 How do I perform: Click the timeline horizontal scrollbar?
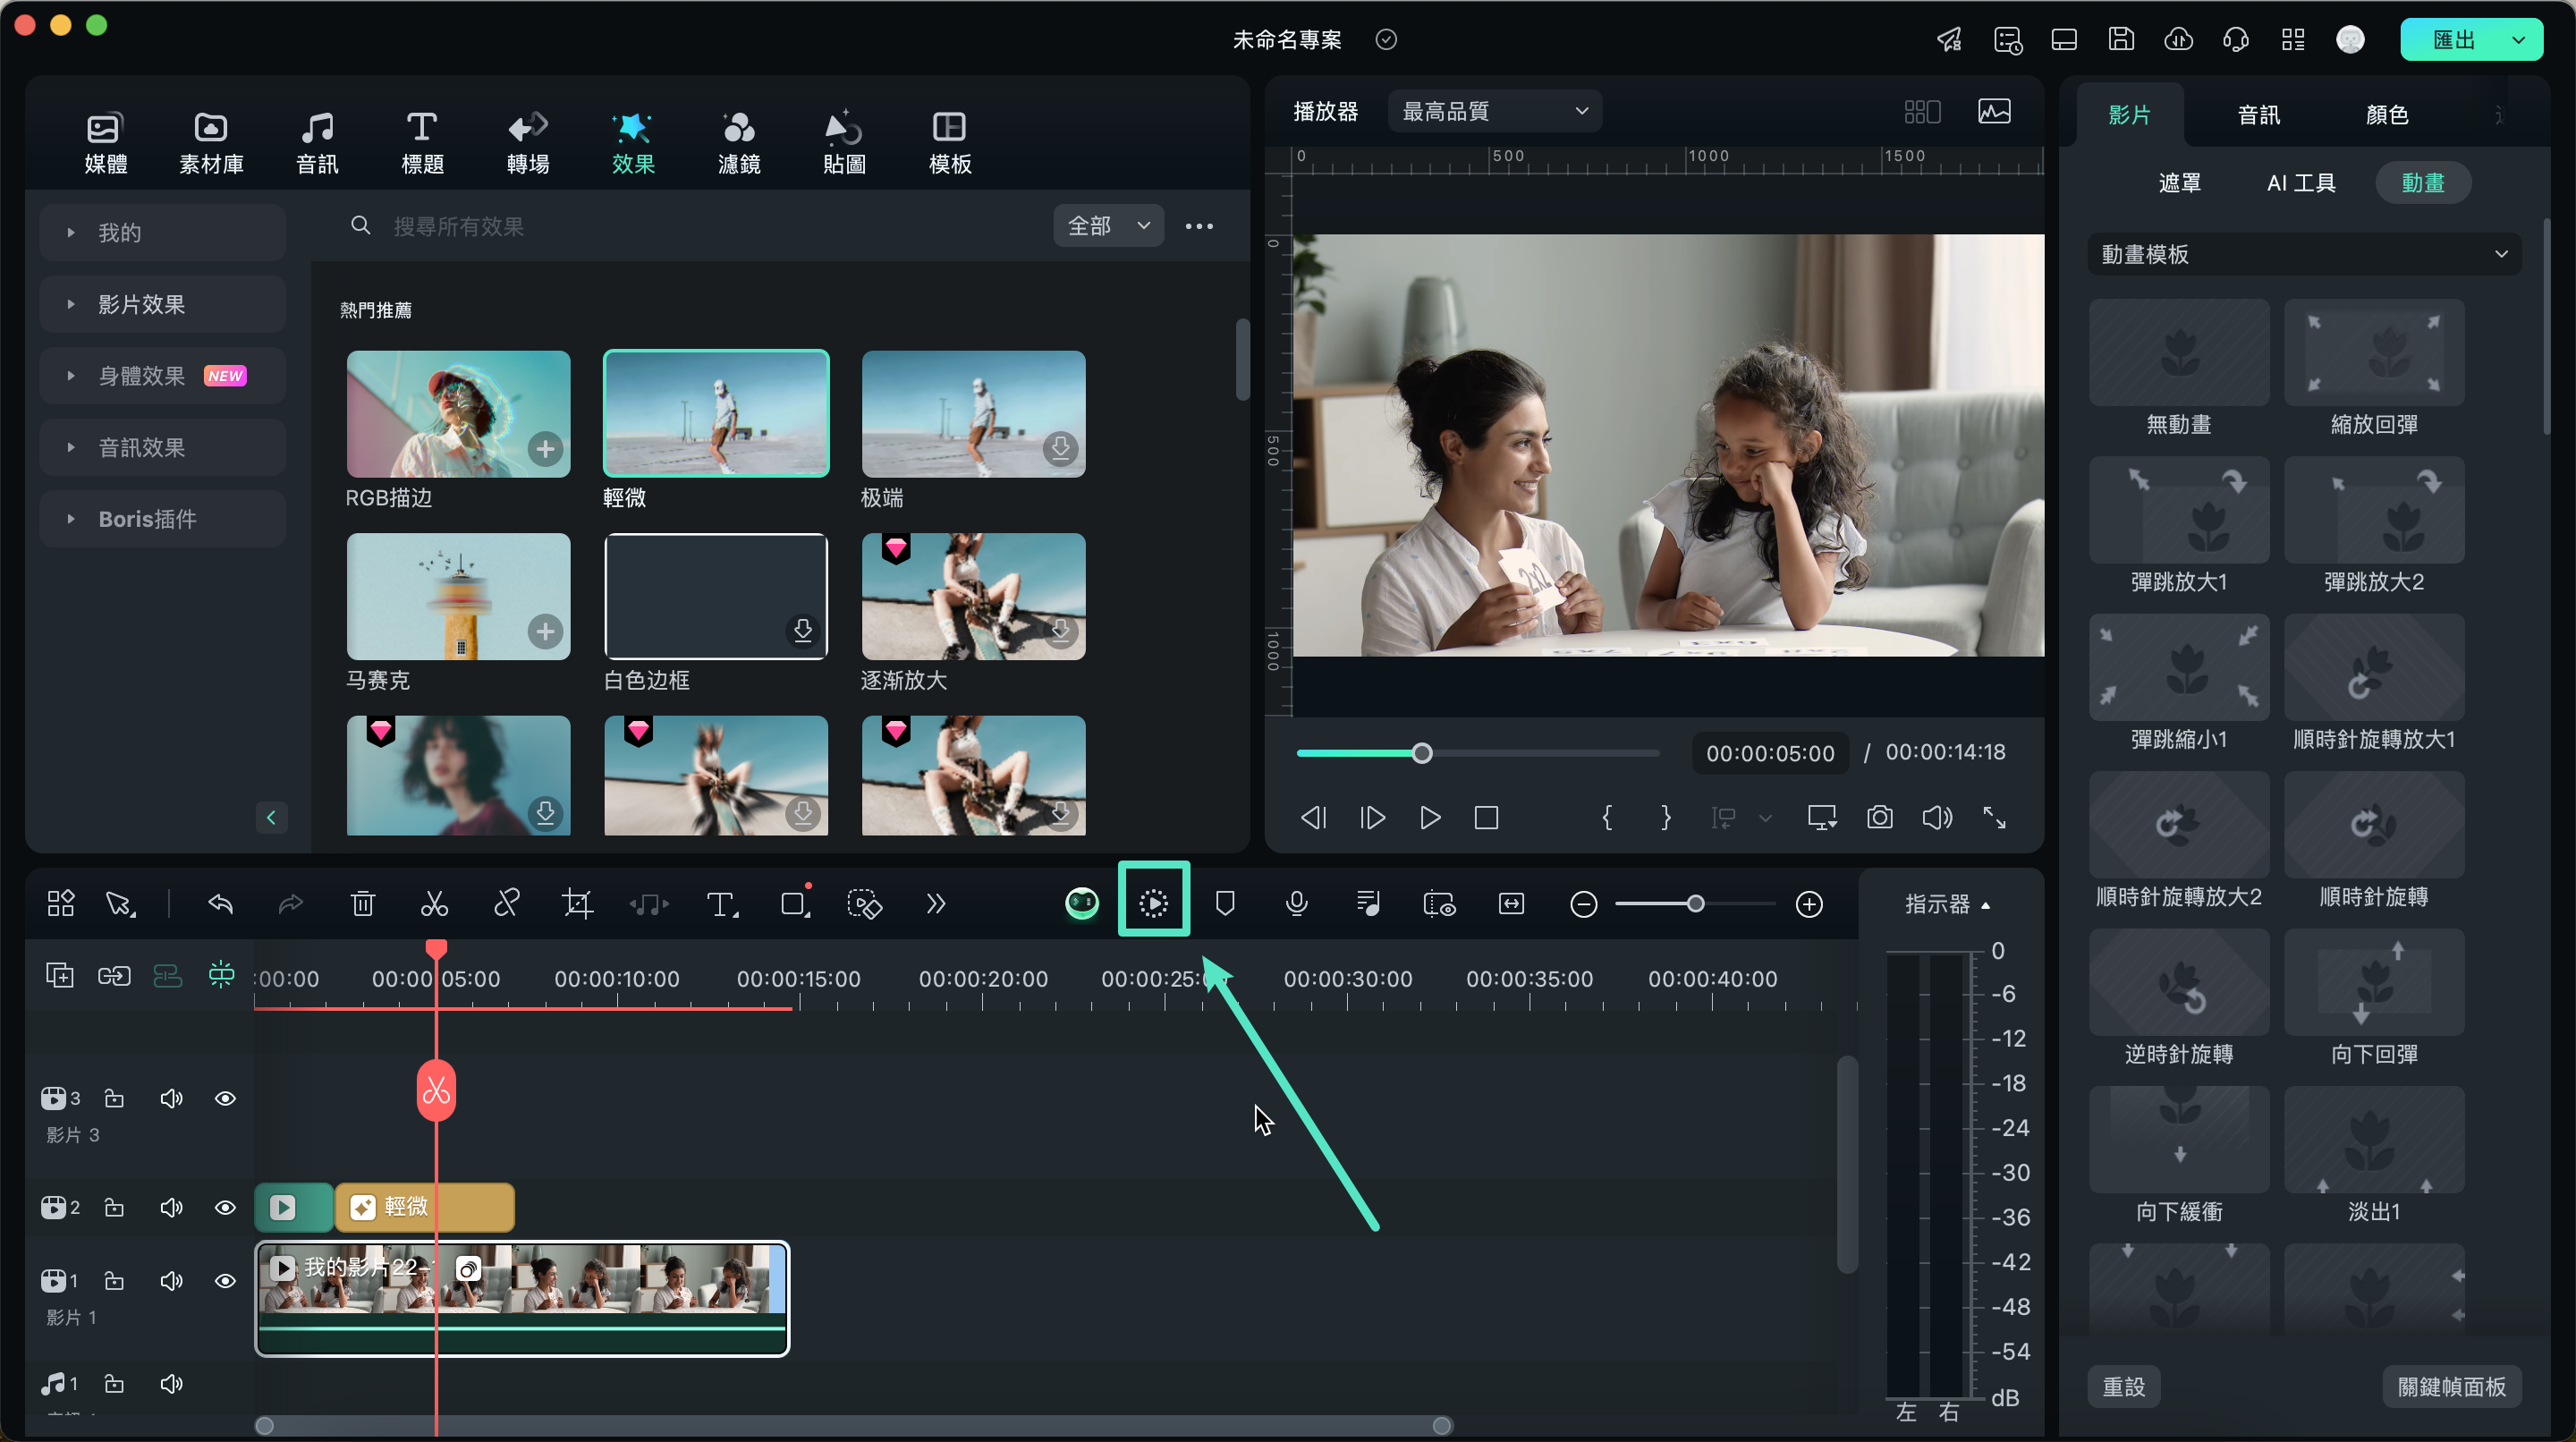[x=853, y=1425]
